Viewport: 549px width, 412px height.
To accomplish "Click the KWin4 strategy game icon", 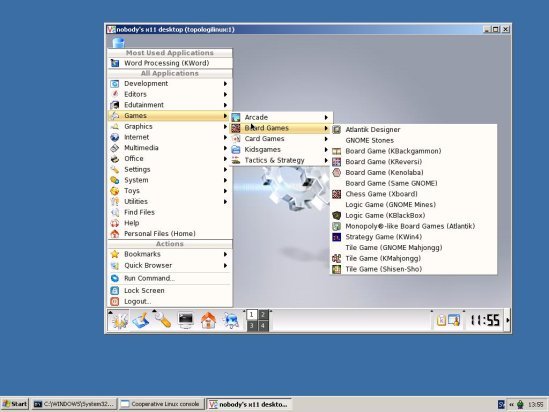I will 336,237.
